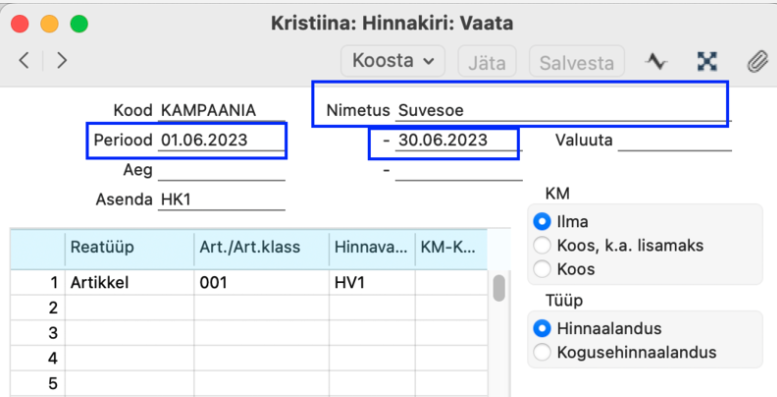The height and width of the screenshot is (397, 777).
Task: Click the Salvesta button
Action: coord(577,62)
